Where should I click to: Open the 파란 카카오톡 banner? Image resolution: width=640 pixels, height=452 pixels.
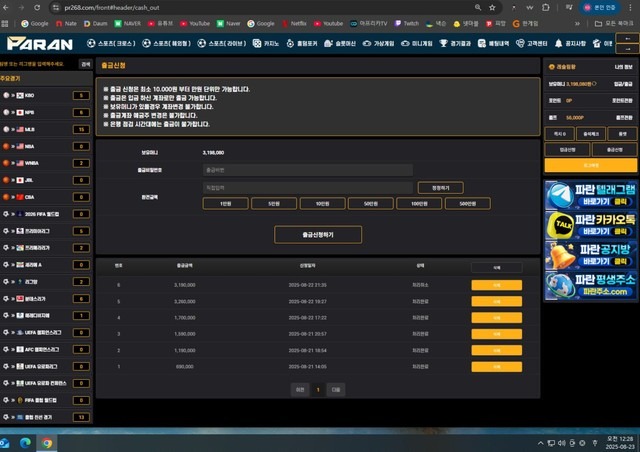click(591, 225)
